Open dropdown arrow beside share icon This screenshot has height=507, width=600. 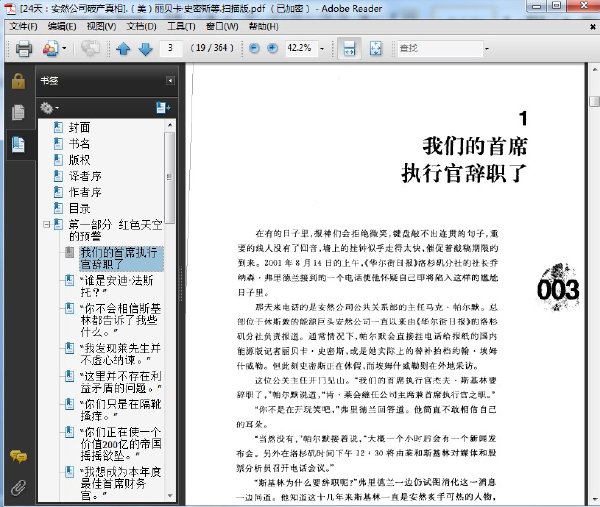coord(64,48)
